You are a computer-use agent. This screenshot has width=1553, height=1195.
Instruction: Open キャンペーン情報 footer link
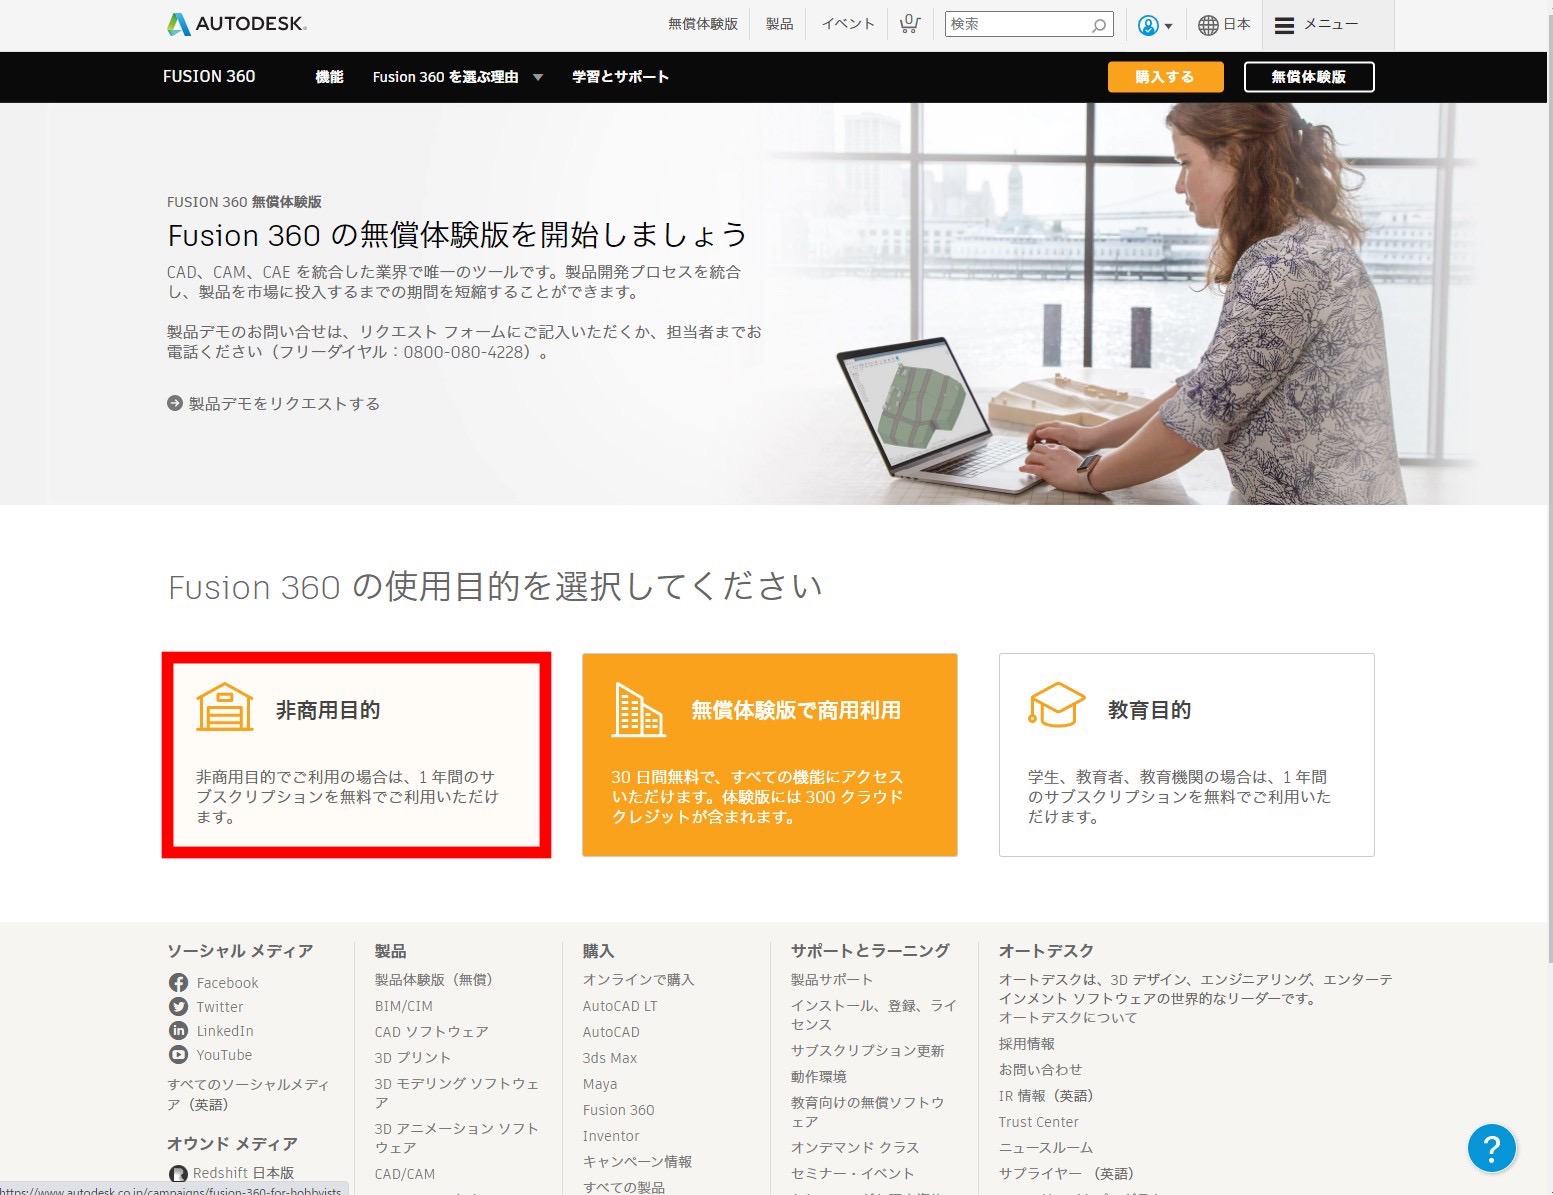click(637, 1162)
